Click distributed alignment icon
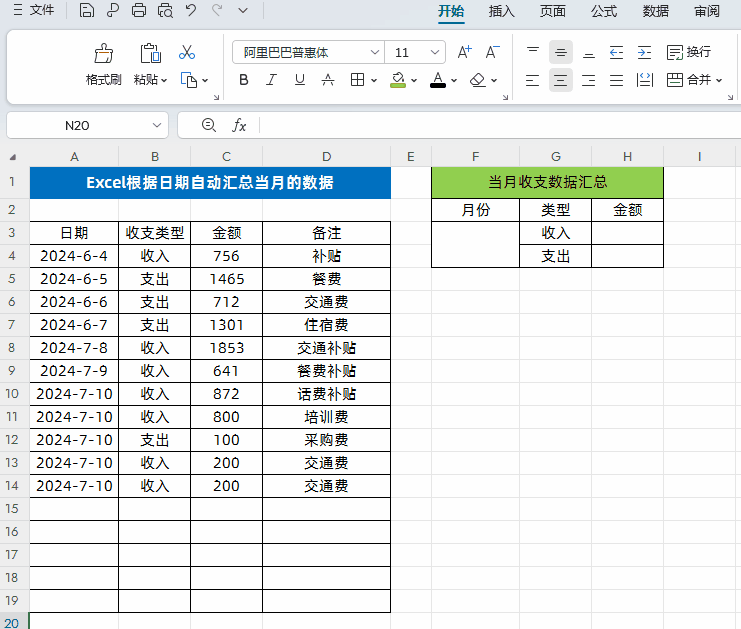The image size is (741, 629). (x=645, y=80)
